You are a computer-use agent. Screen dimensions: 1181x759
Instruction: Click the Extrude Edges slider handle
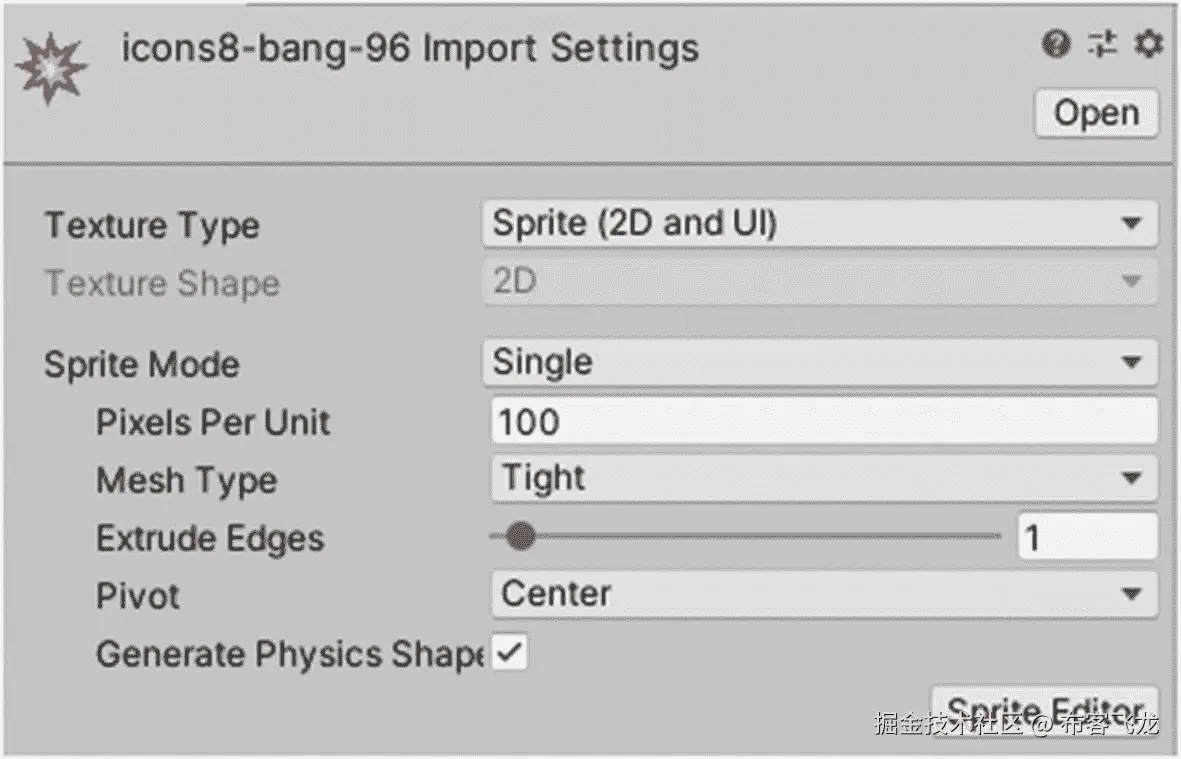click(519, 537)
